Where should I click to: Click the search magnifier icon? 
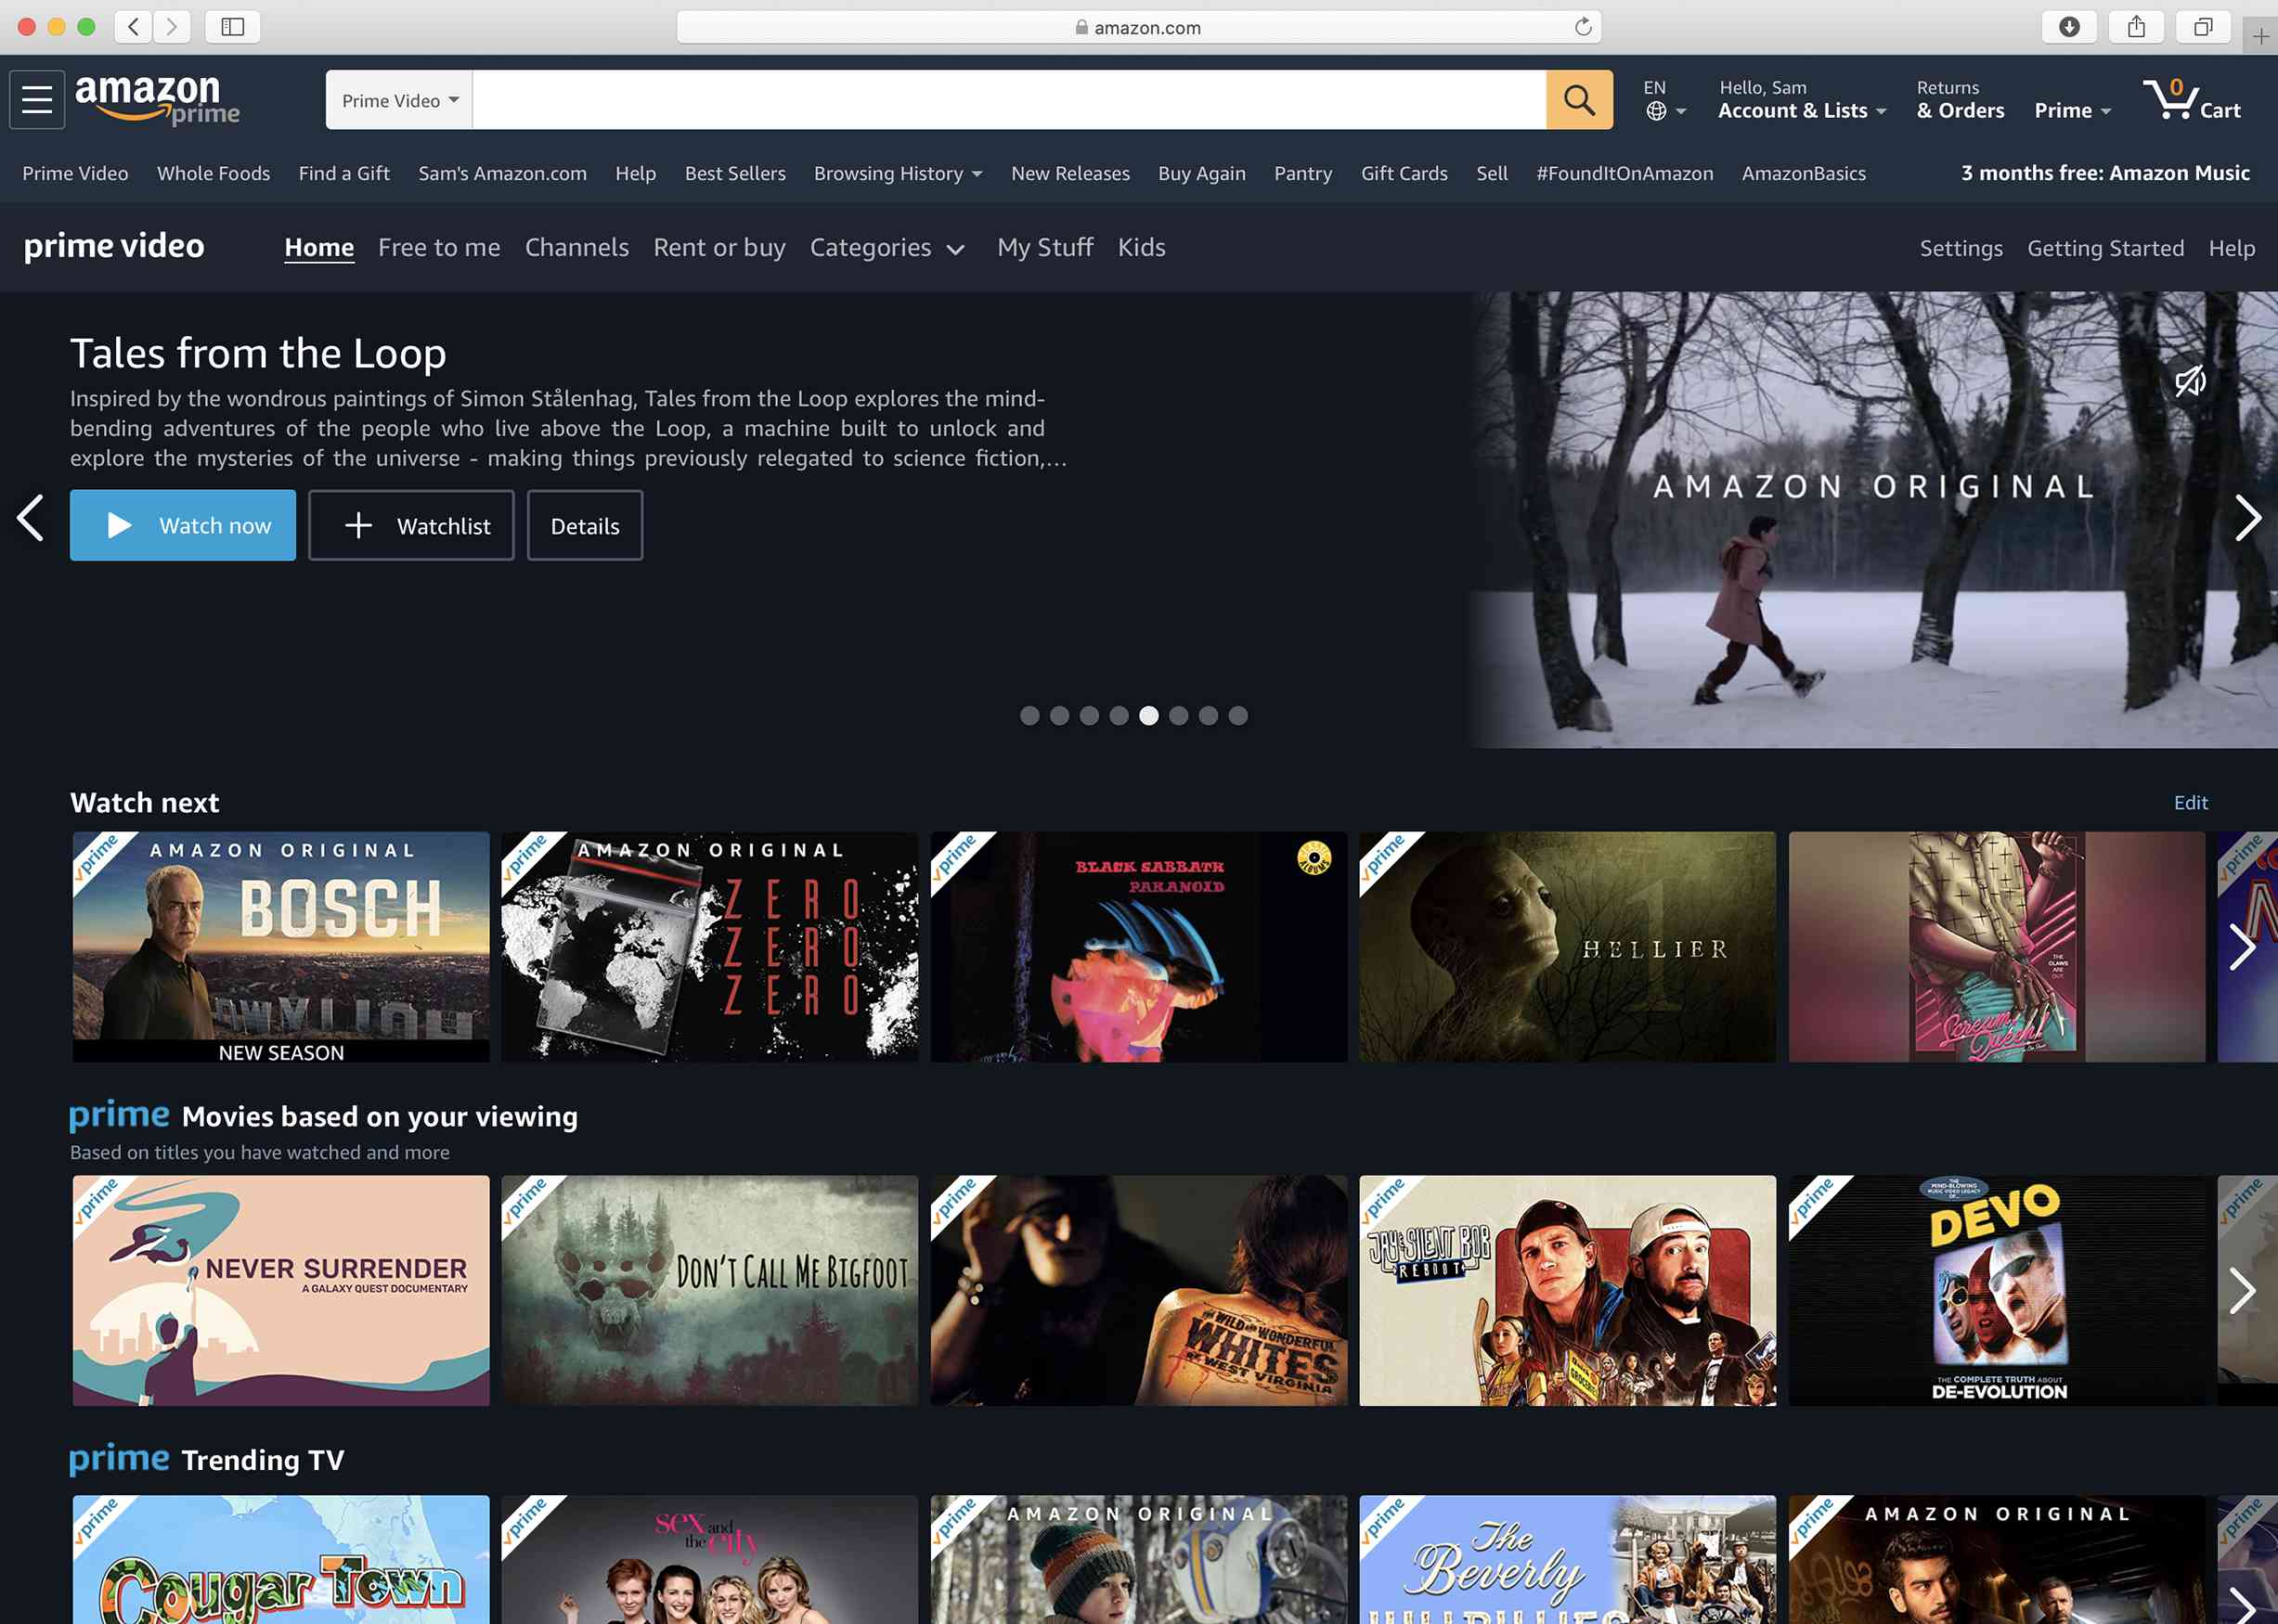1578,100
